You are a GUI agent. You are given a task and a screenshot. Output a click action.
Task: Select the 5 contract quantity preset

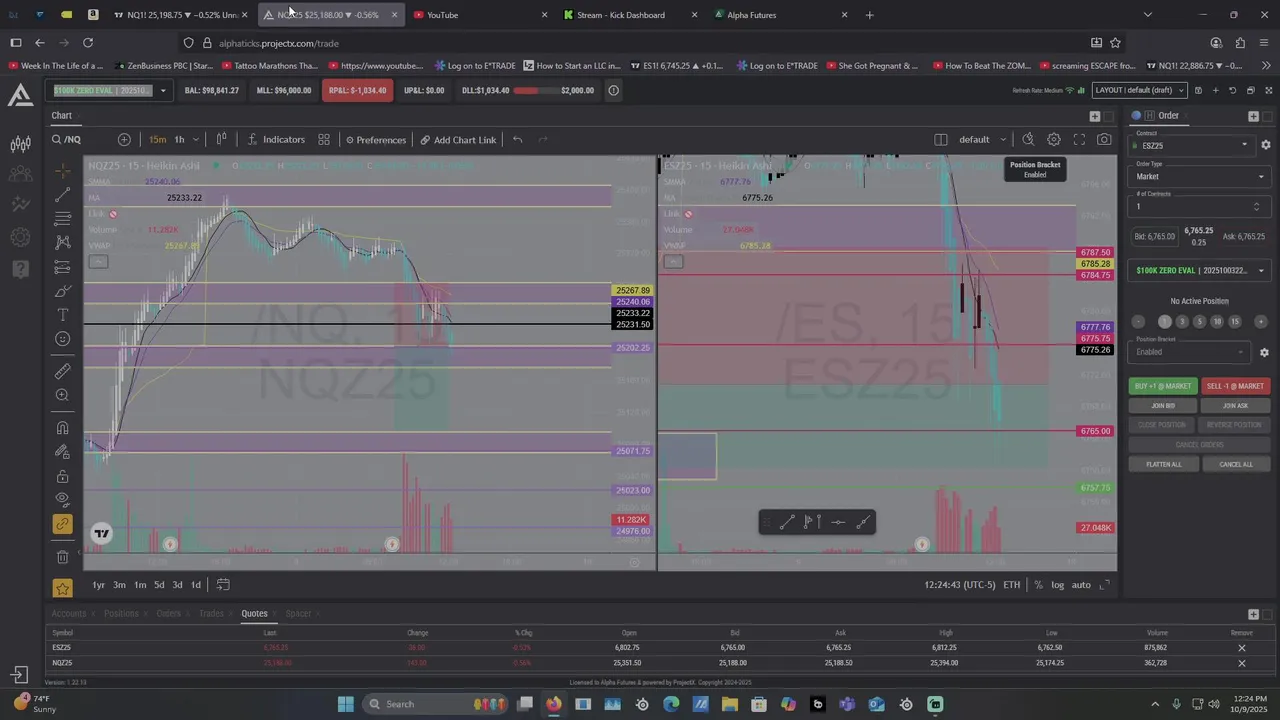pos(1199,321)
